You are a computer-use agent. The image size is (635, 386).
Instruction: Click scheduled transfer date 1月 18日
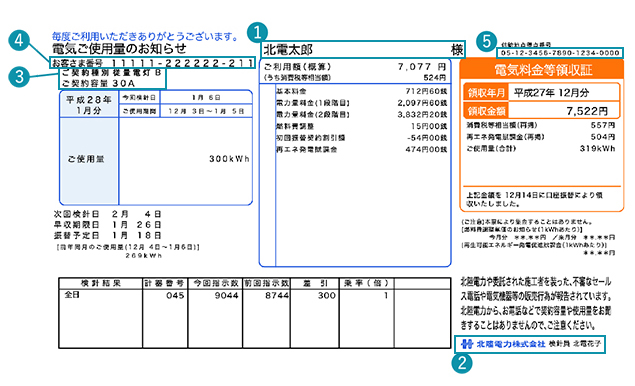point(136,235)
